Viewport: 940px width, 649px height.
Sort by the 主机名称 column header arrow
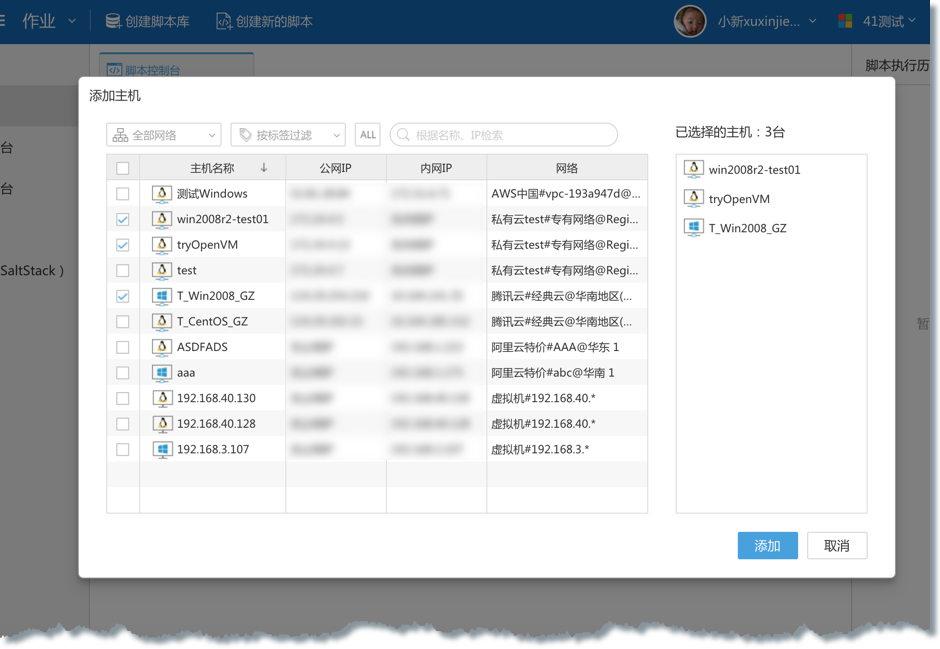point(264,168)
